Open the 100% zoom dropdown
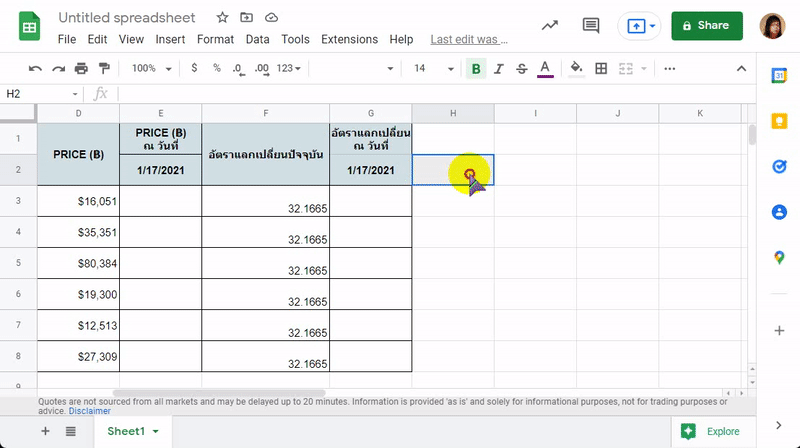800x448 pixels. (152, 68)
